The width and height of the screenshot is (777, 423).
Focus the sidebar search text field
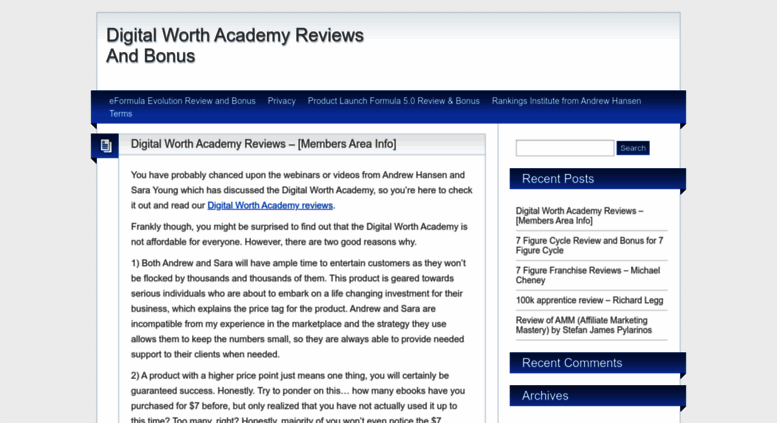(564, 148)
